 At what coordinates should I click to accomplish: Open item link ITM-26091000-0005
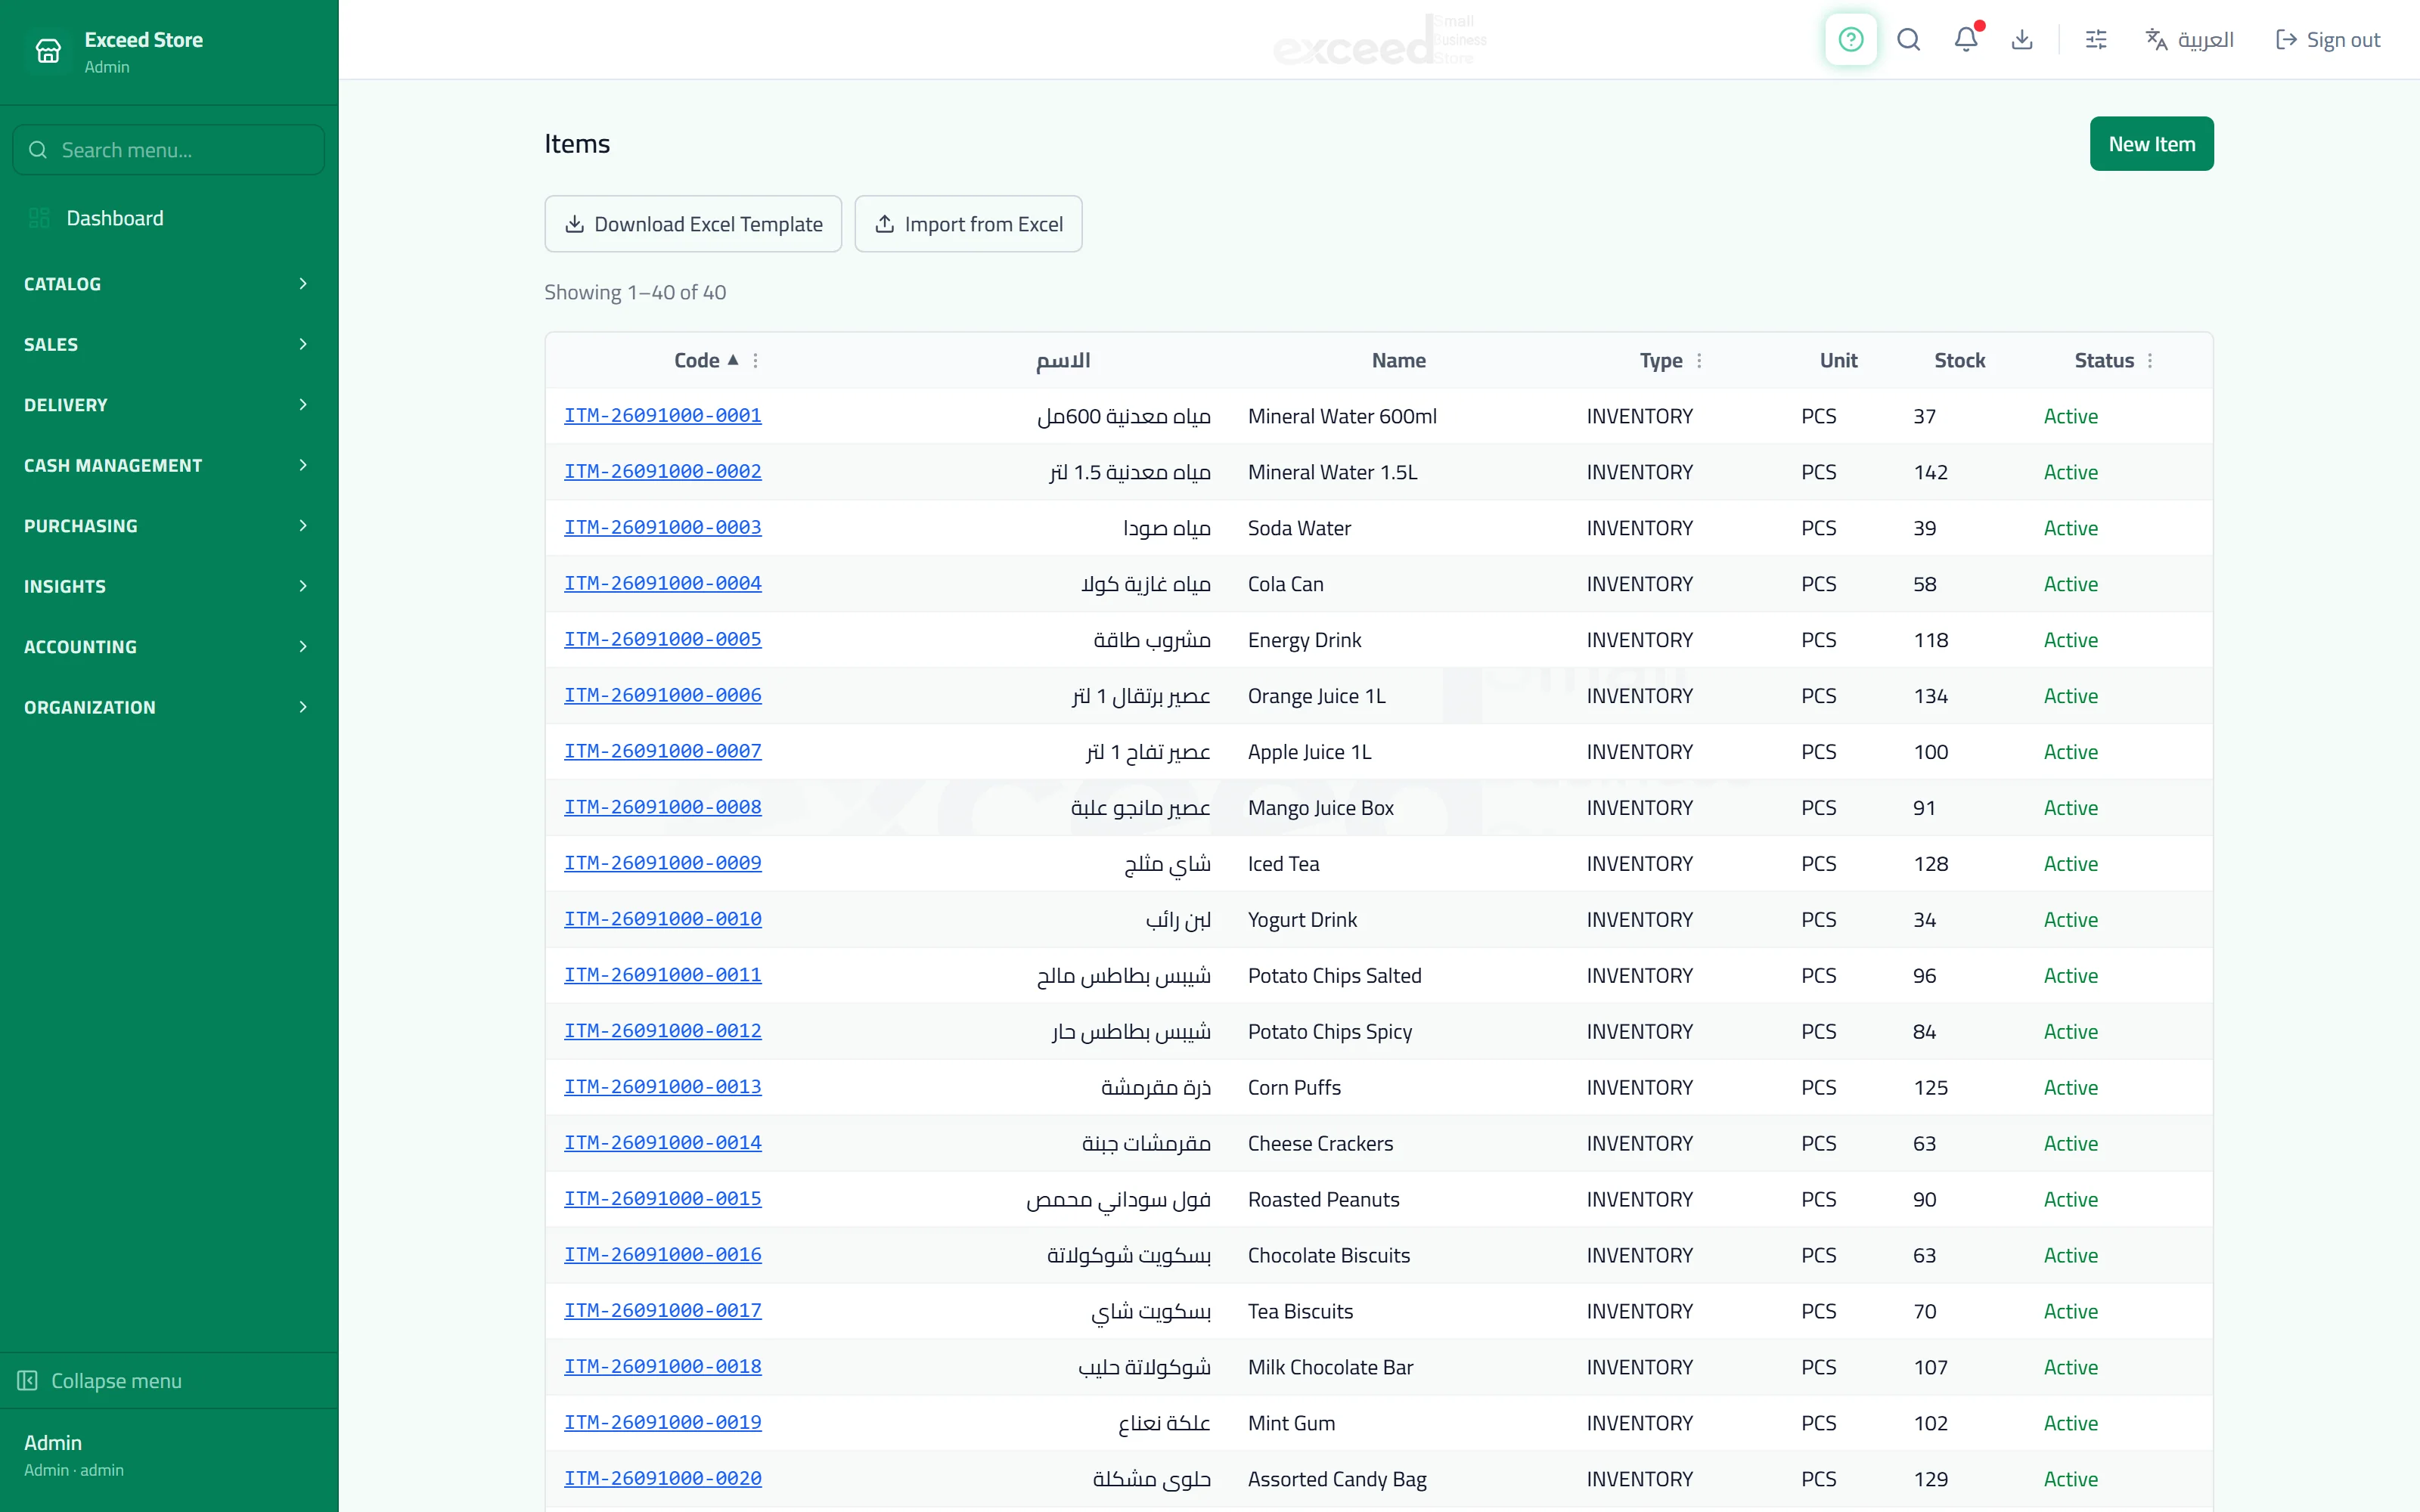(662, 639)
